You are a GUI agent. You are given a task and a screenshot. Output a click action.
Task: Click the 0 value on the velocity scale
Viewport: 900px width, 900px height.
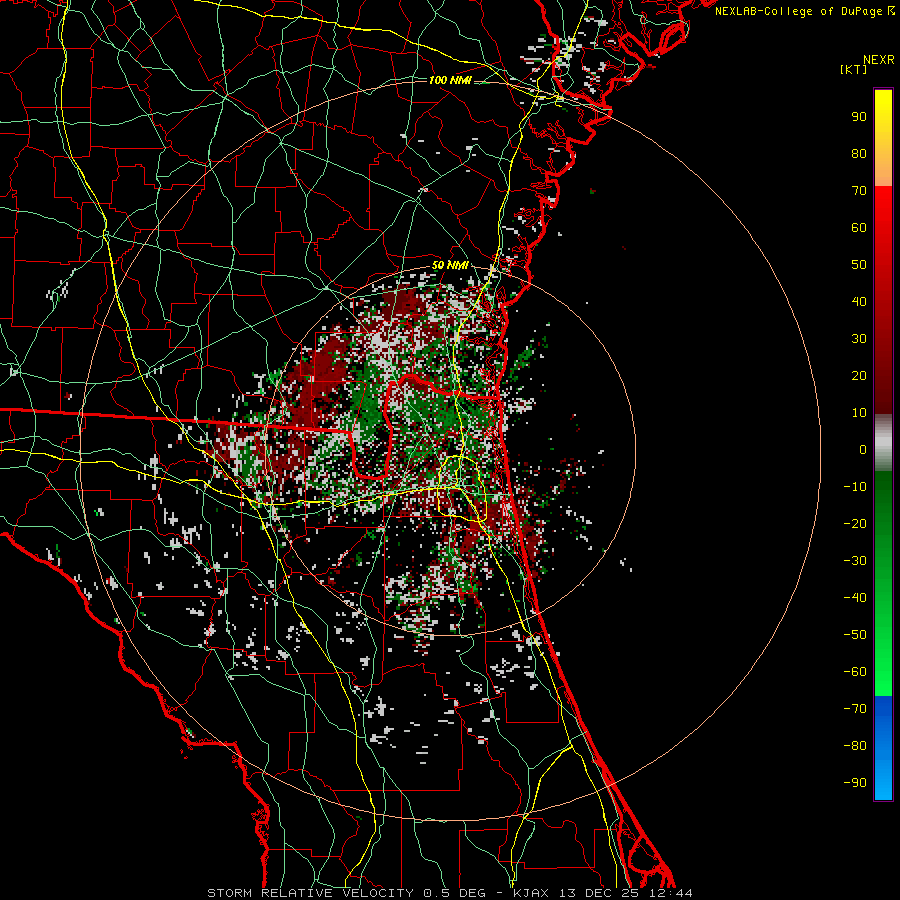[x=863, y=450]
